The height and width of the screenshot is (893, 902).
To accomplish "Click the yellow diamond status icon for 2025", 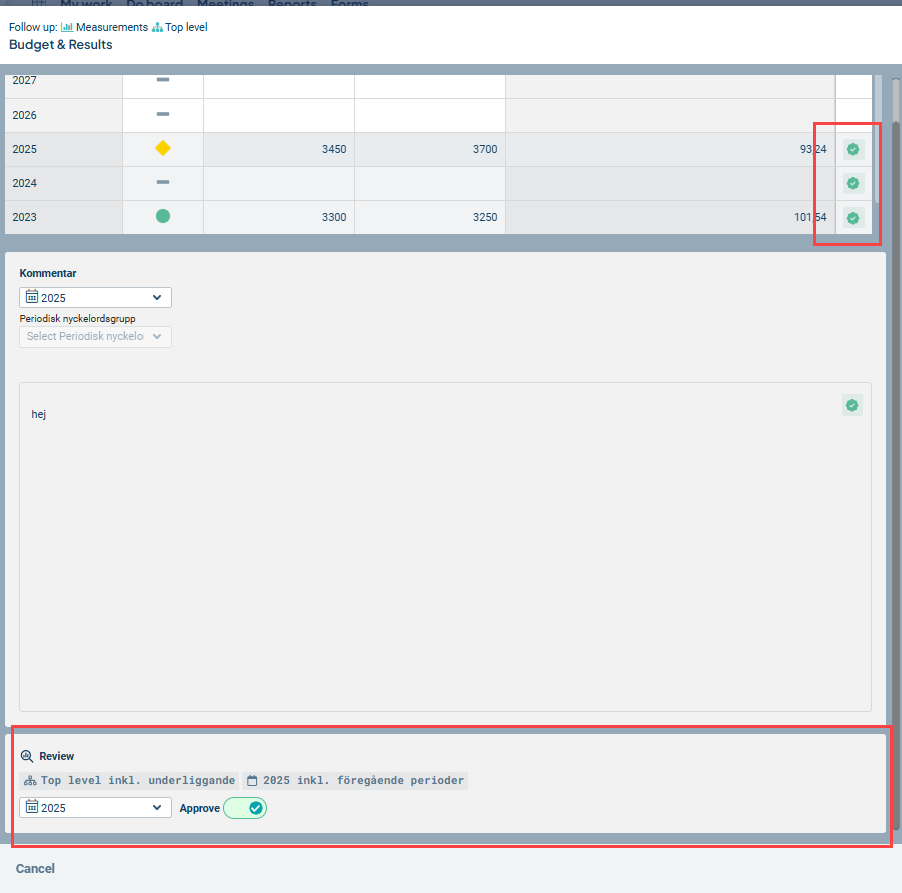I will click(x=163, y=149).
